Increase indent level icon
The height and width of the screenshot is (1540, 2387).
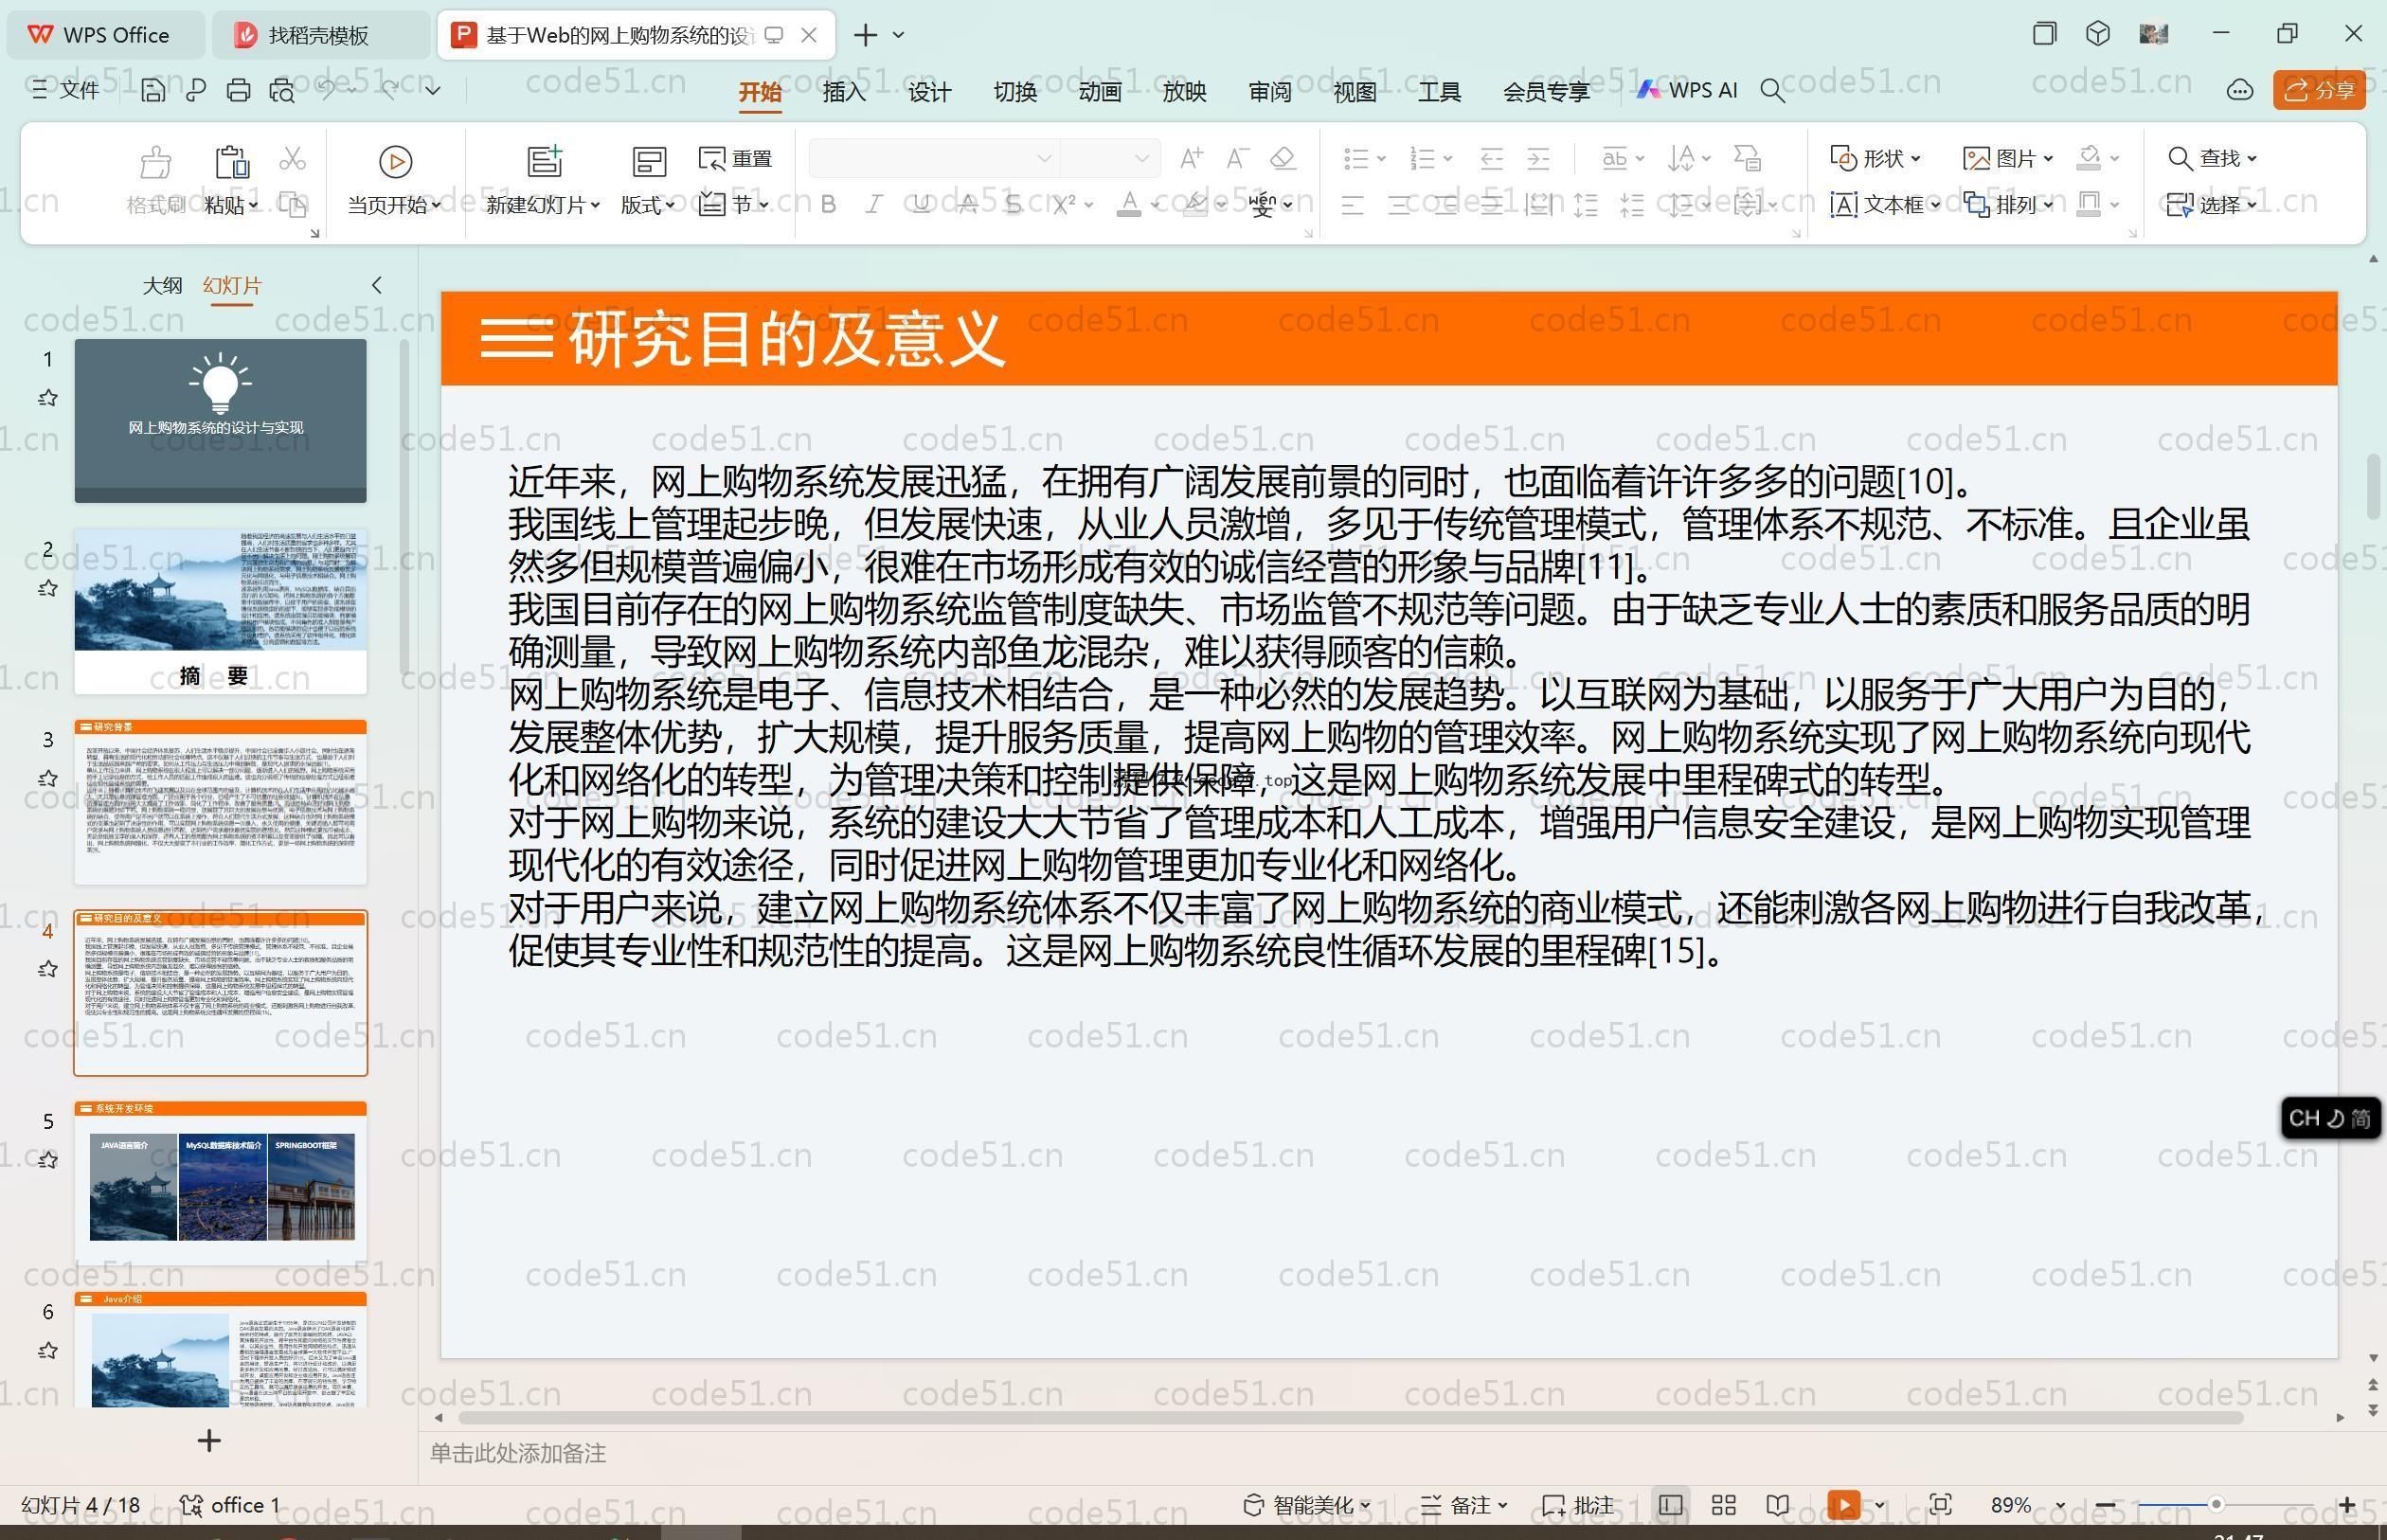1539,158
